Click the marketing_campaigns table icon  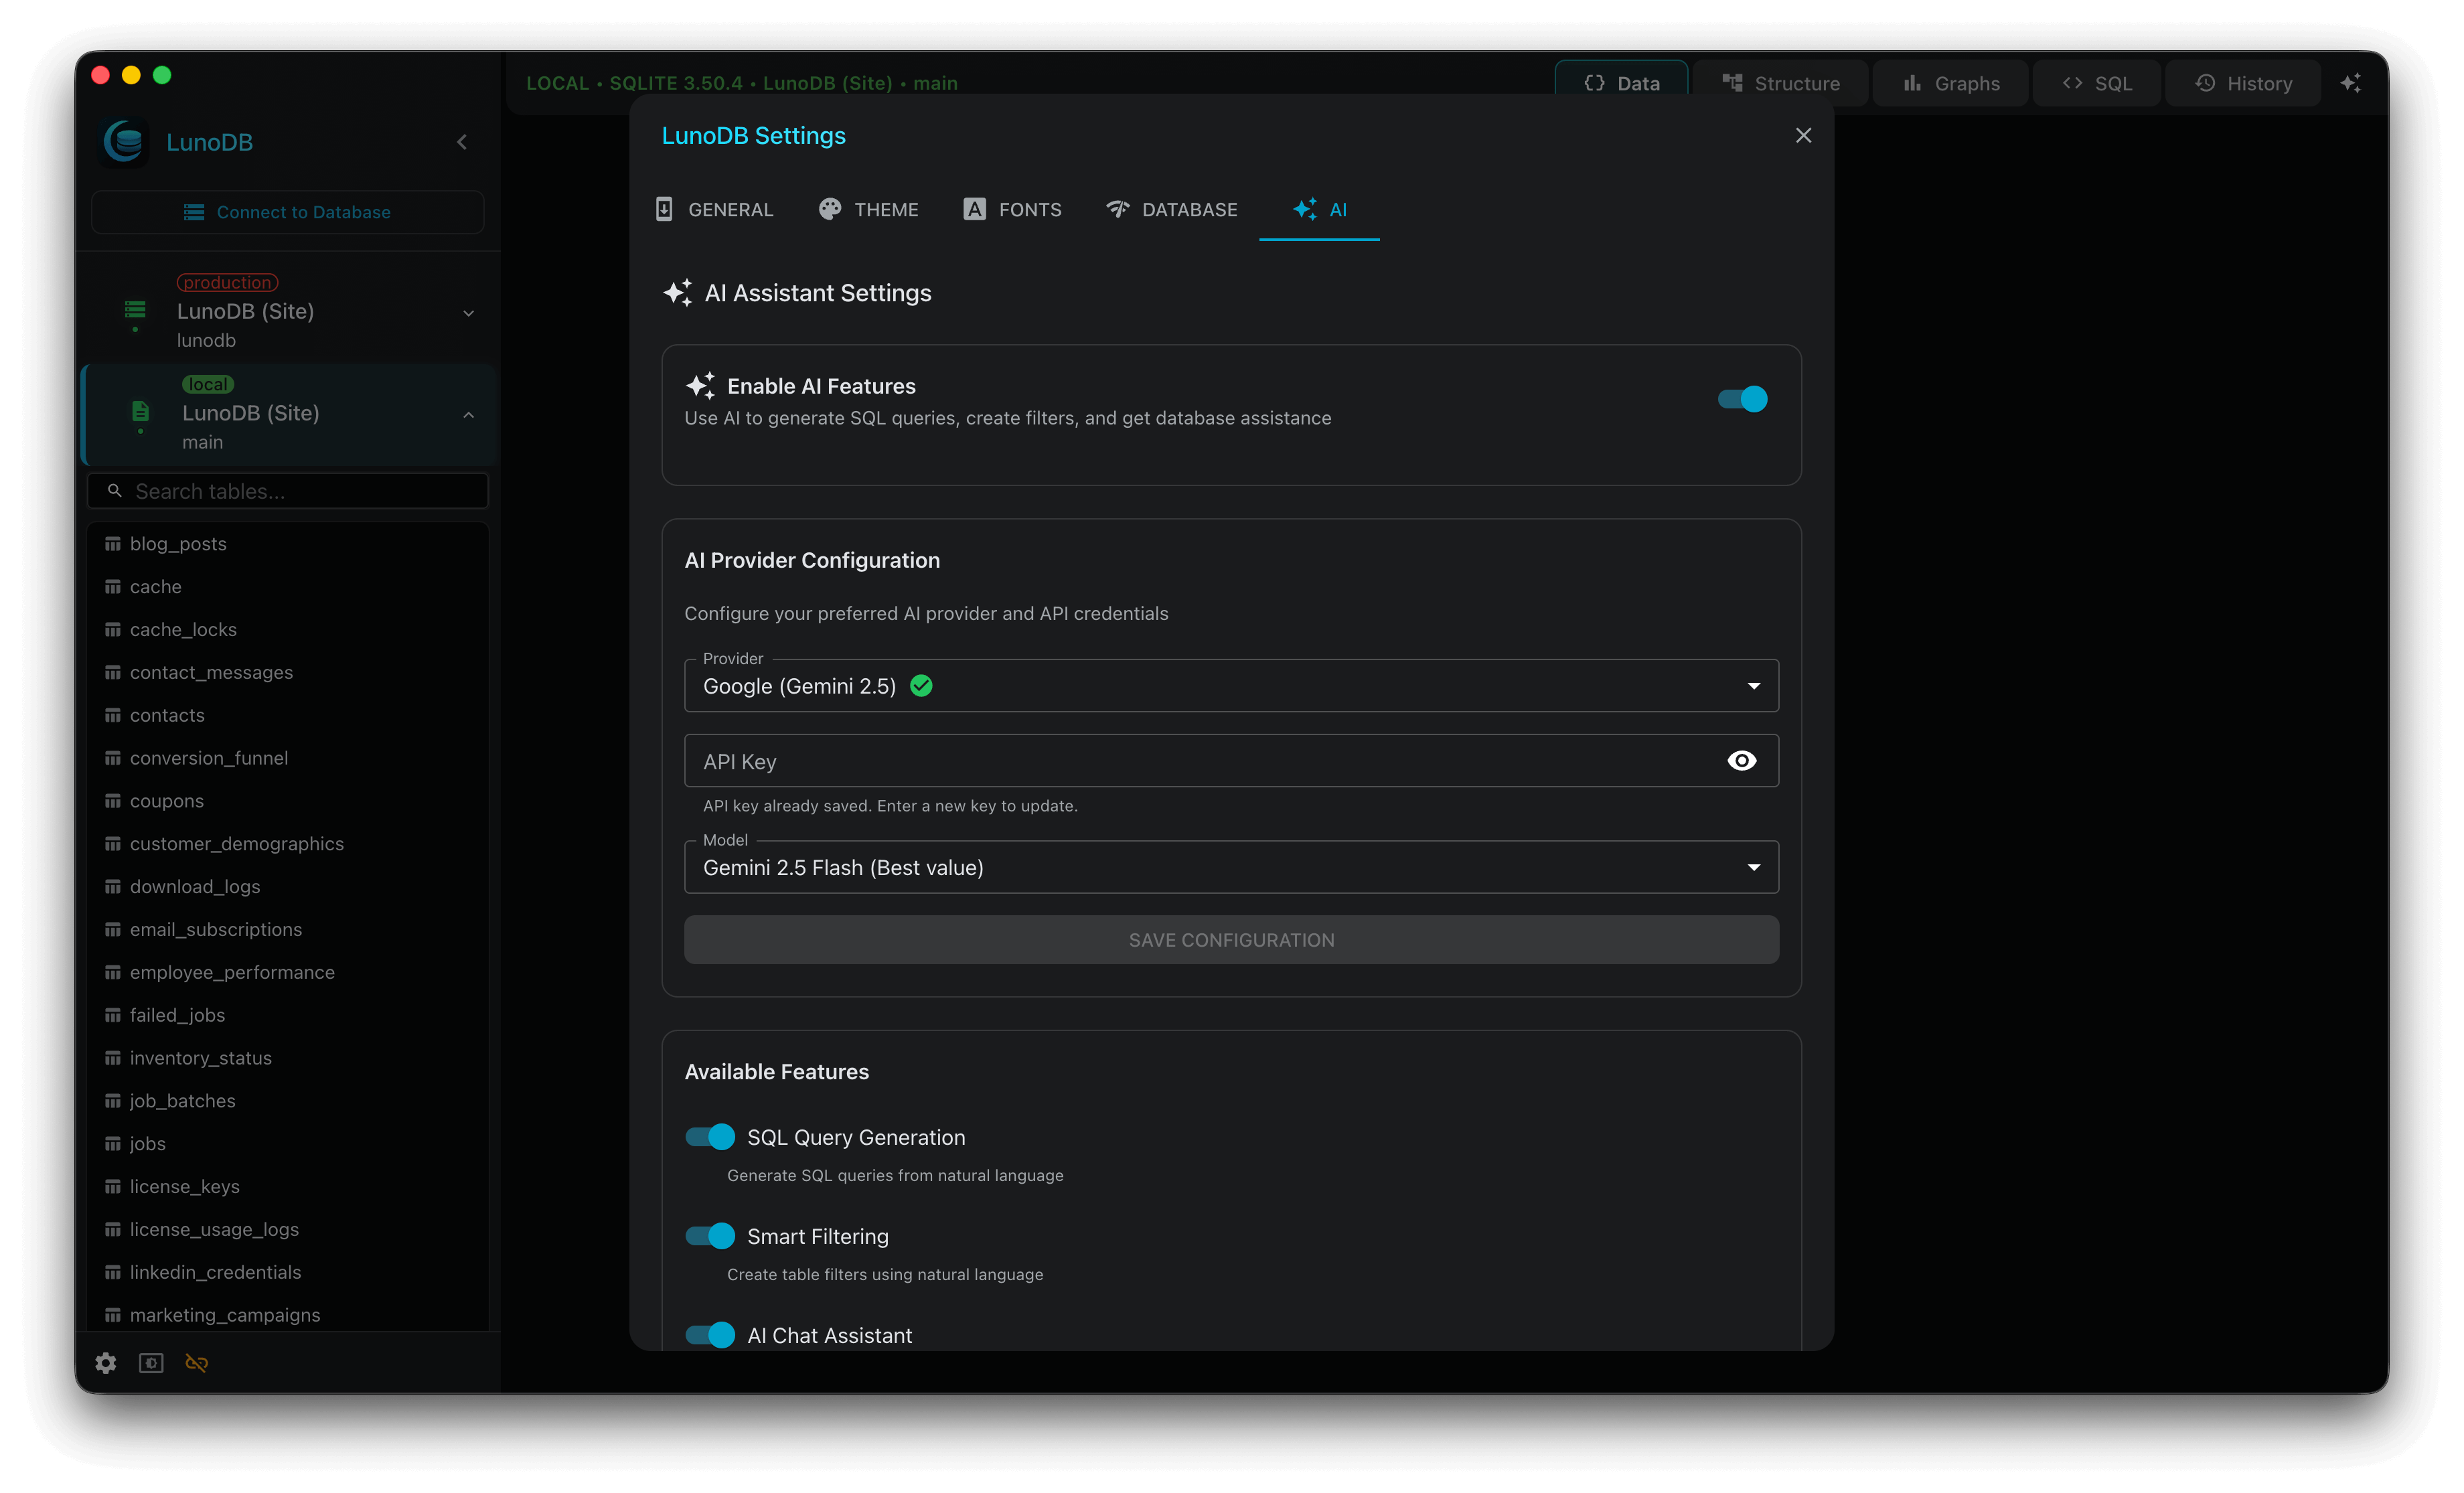click(x=113, y=1315)
